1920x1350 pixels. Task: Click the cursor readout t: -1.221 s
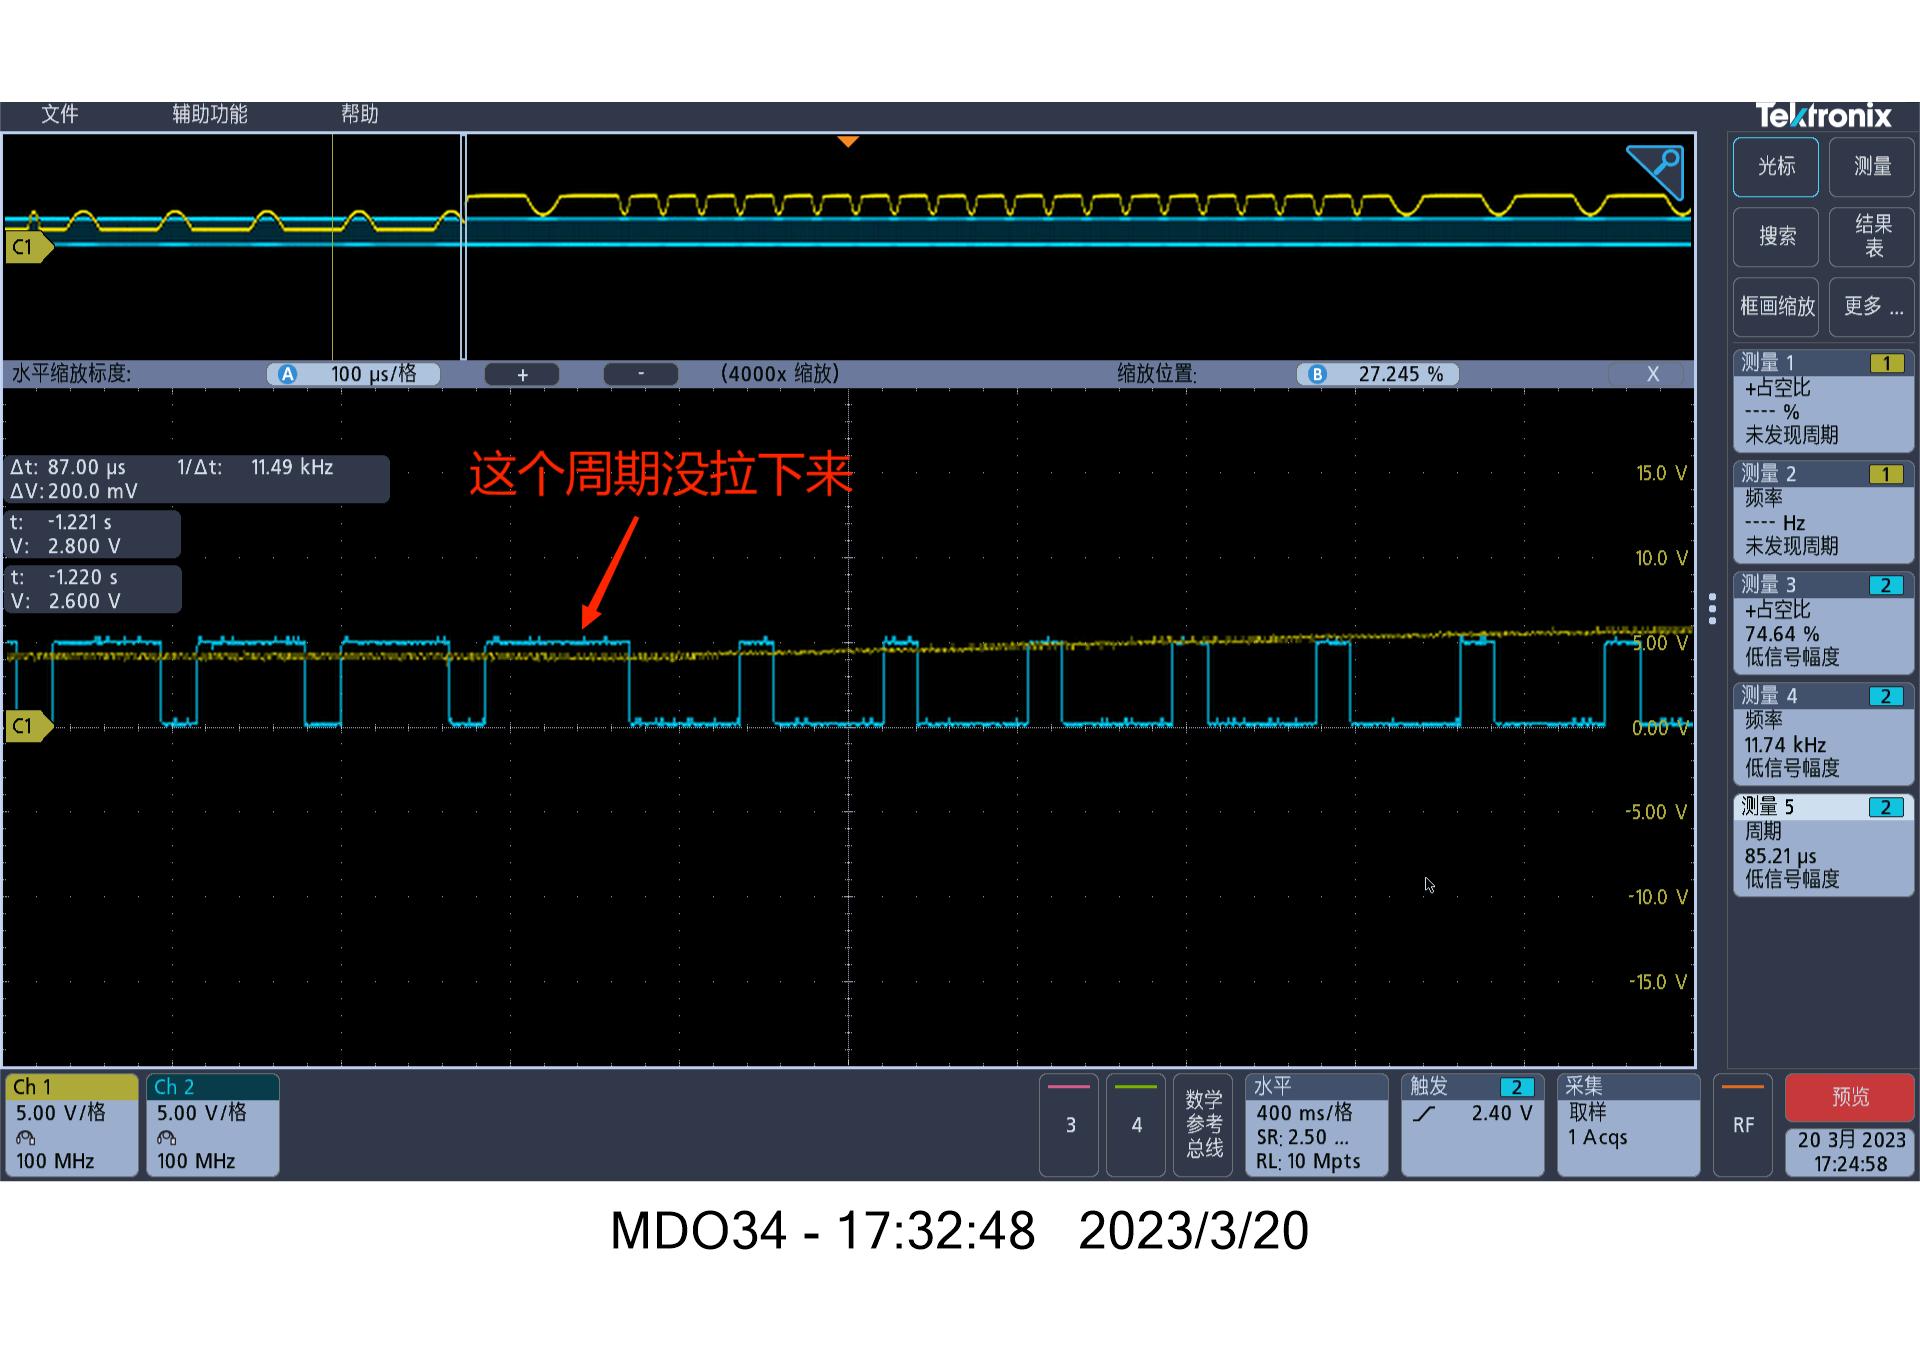(x=93, y=534)
